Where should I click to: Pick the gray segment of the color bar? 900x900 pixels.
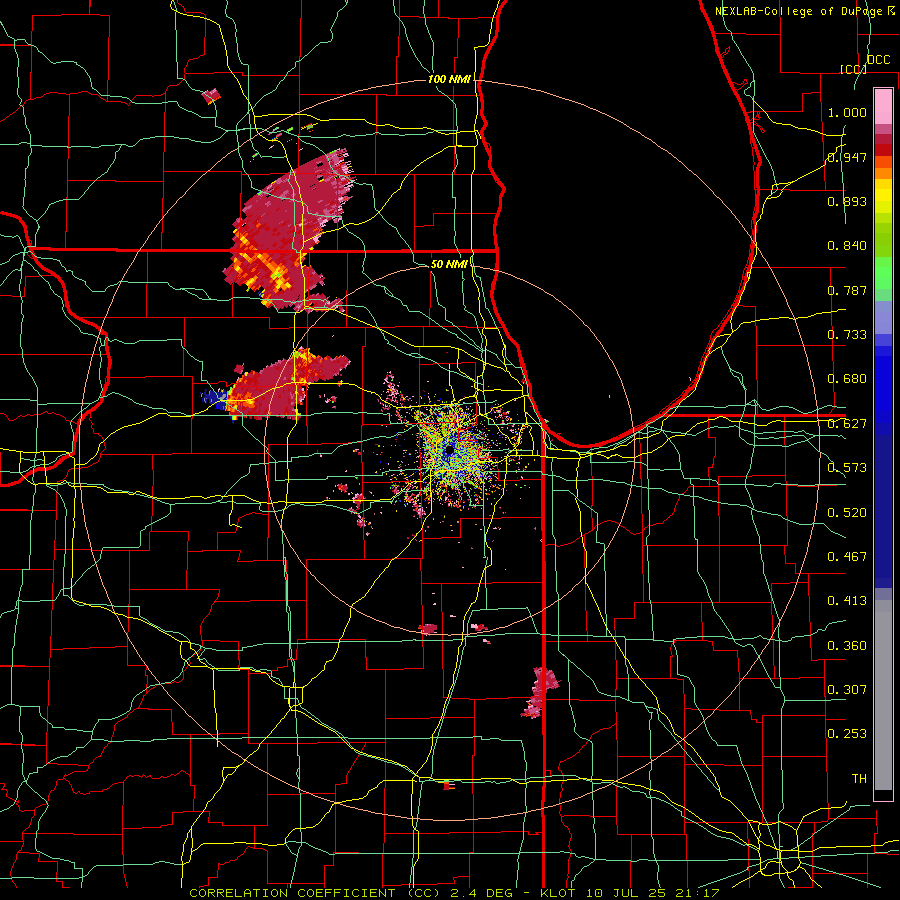point(883,695)
